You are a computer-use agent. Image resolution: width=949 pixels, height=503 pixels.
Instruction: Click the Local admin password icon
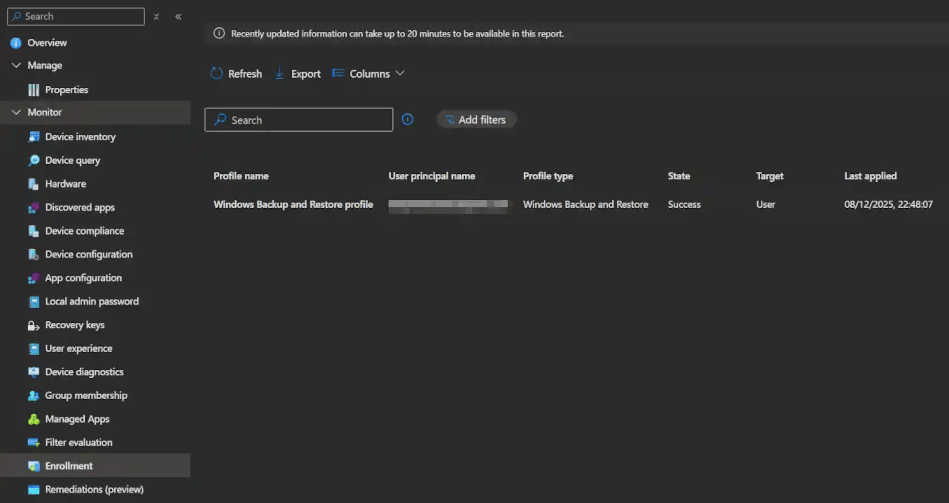(34, 301)
